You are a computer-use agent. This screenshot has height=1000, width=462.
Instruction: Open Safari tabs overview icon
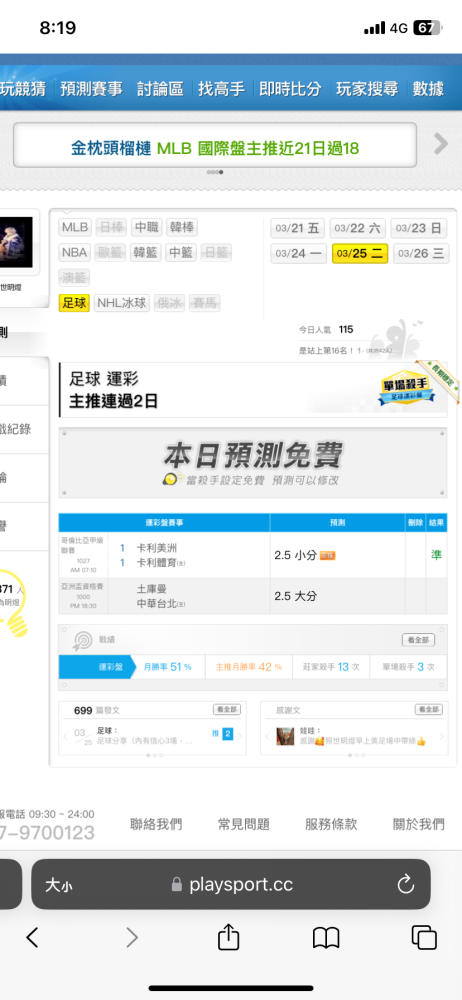(x=424, y=937)
